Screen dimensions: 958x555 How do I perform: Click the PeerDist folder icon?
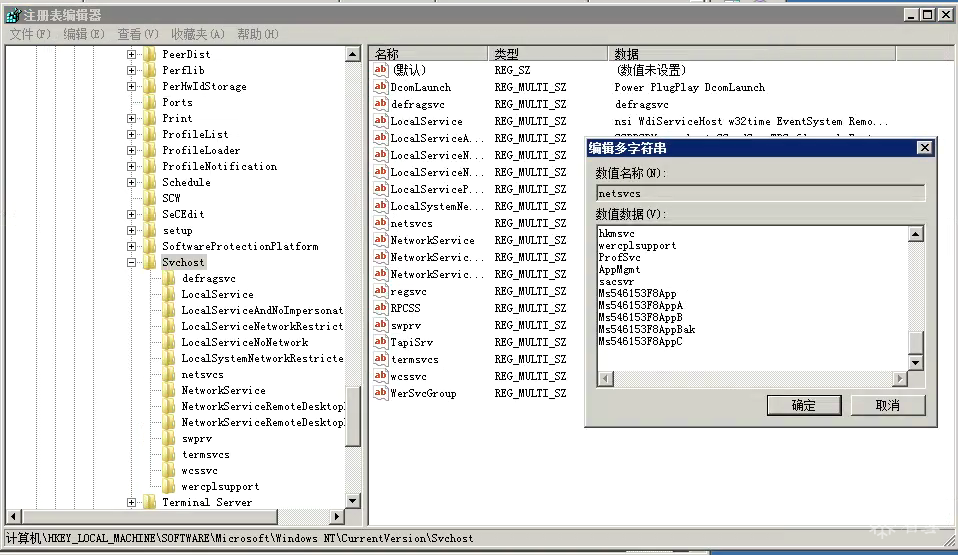[x=150, y=54]
